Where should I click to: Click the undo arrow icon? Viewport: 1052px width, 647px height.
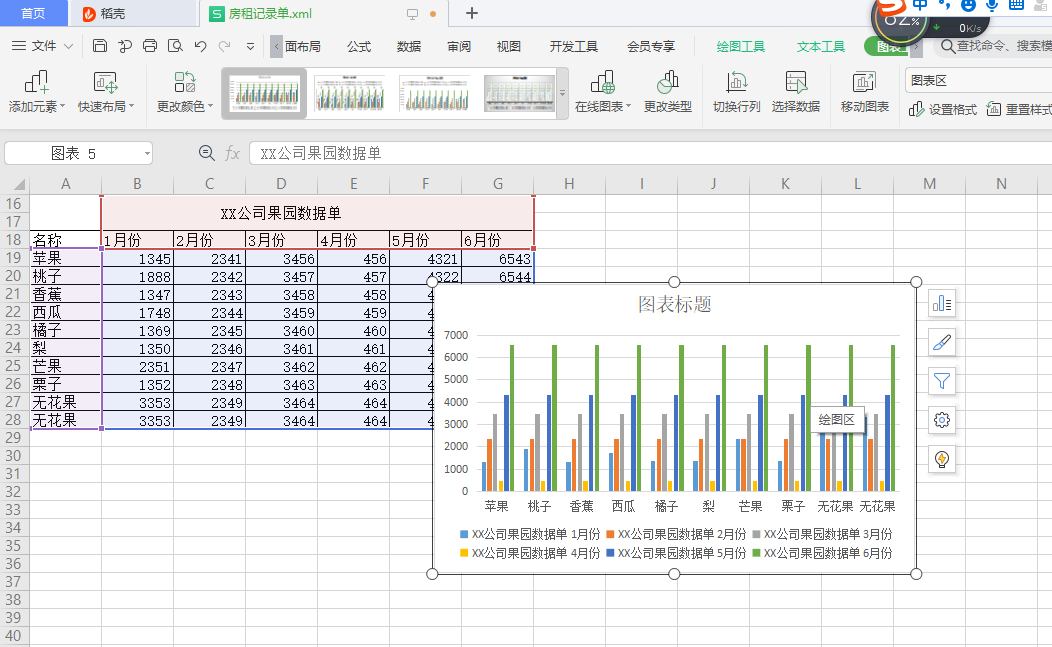tap(200, 46)
